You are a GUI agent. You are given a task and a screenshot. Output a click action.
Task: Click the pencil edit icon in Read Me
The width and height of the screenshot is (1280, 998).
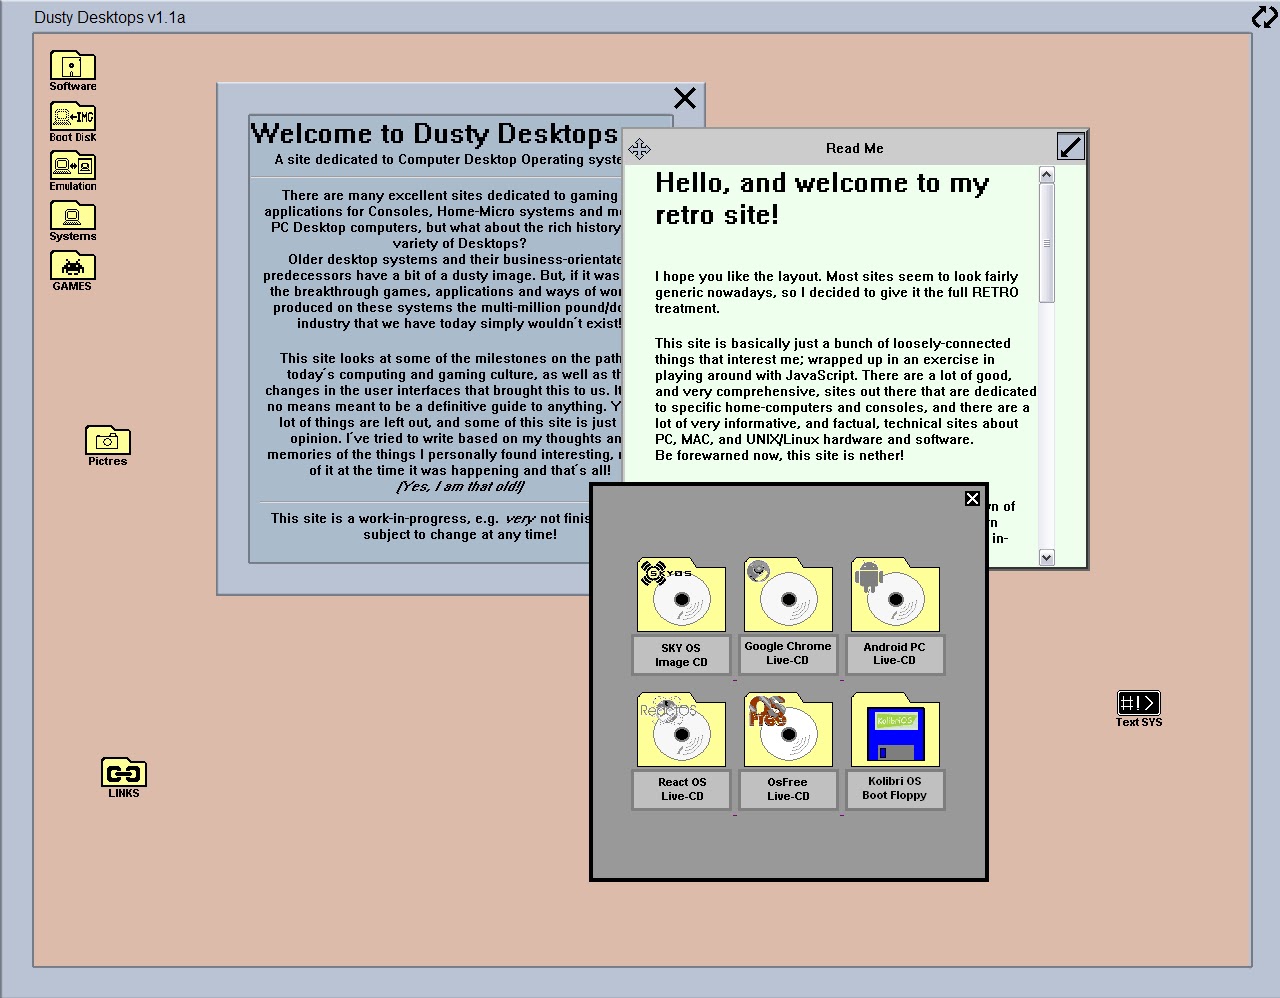click(x=1071, y=147)
